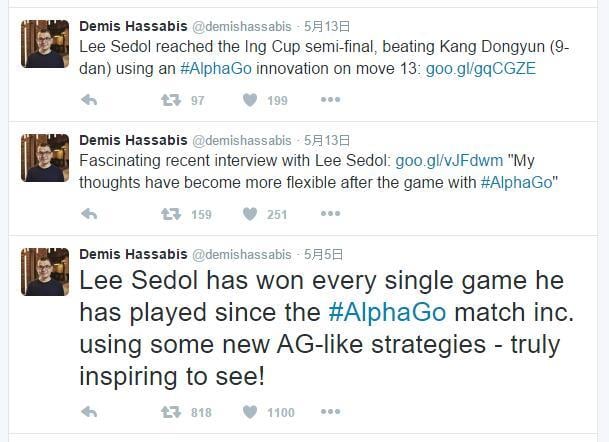Image resolution: width=609 pixels, height=442 pixels.
Task: Reply to the May 5 tweet
Action: 89,412
